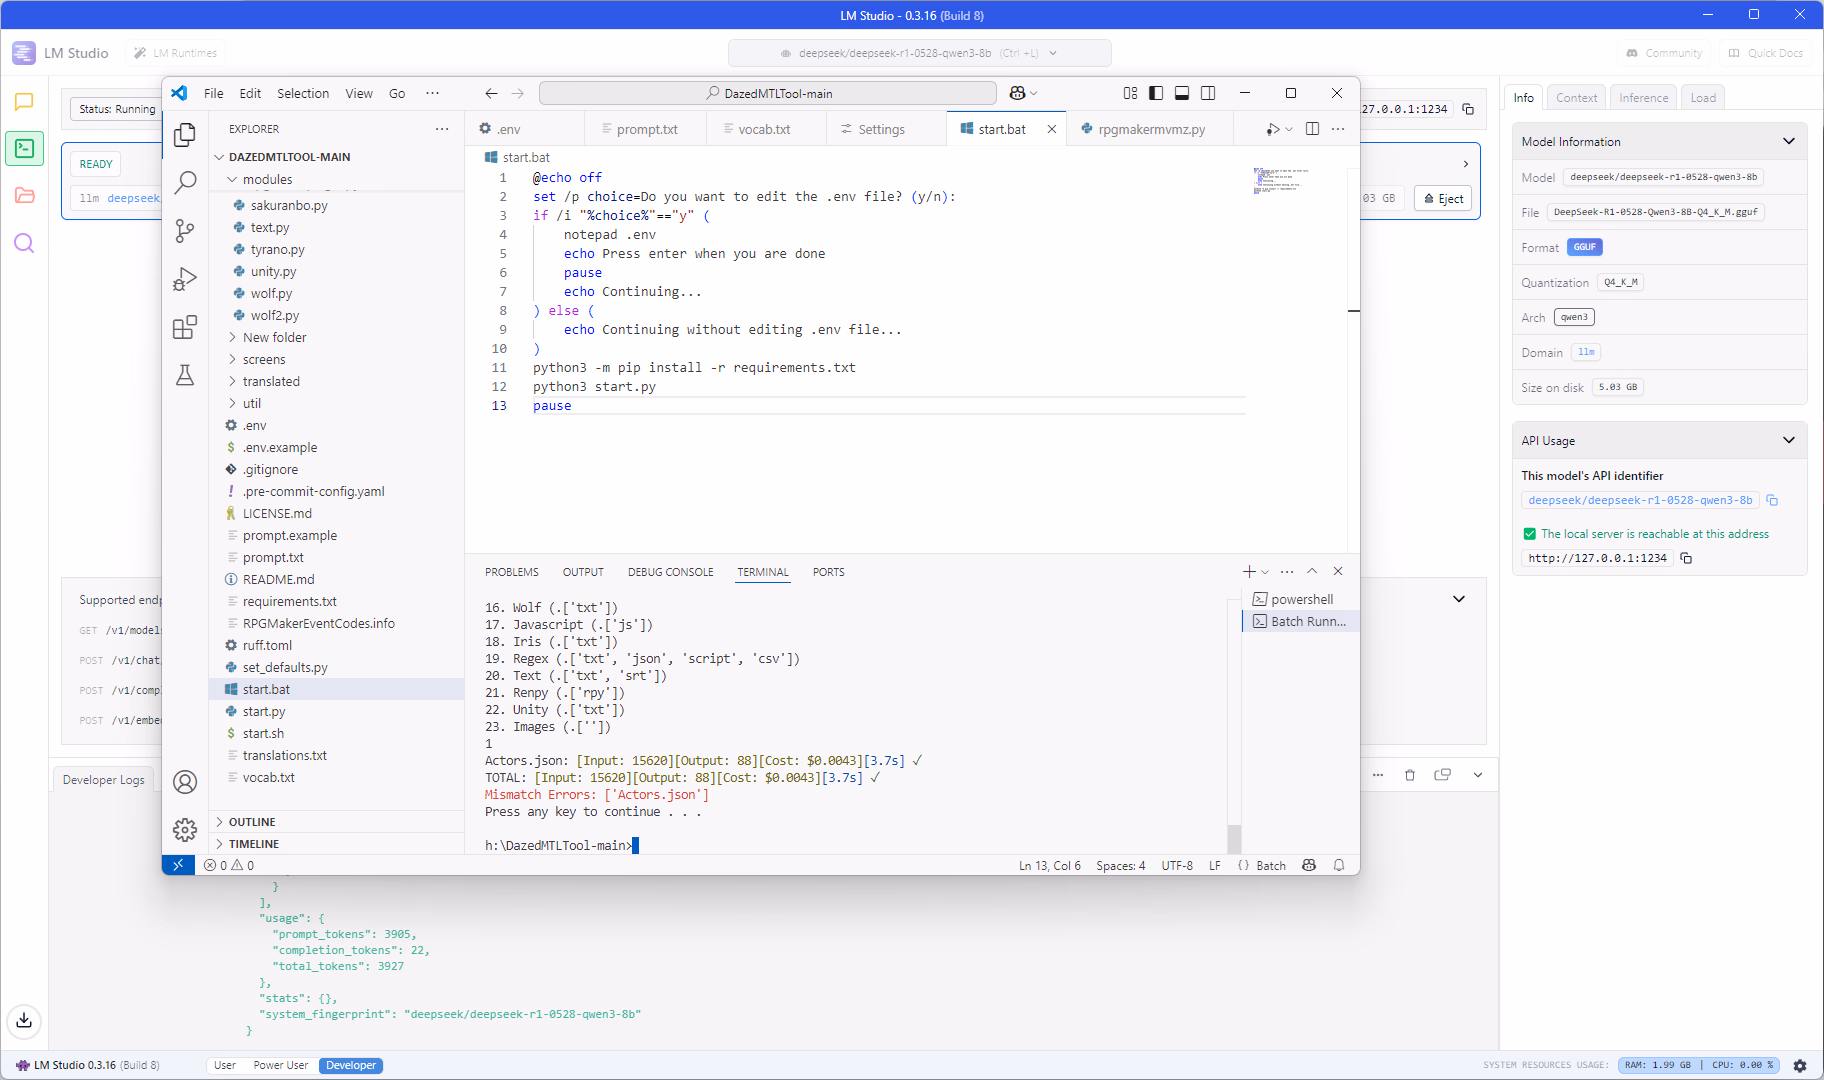Open the Testing flask view
The image size is (1824, 1080).
pos(185,375)
